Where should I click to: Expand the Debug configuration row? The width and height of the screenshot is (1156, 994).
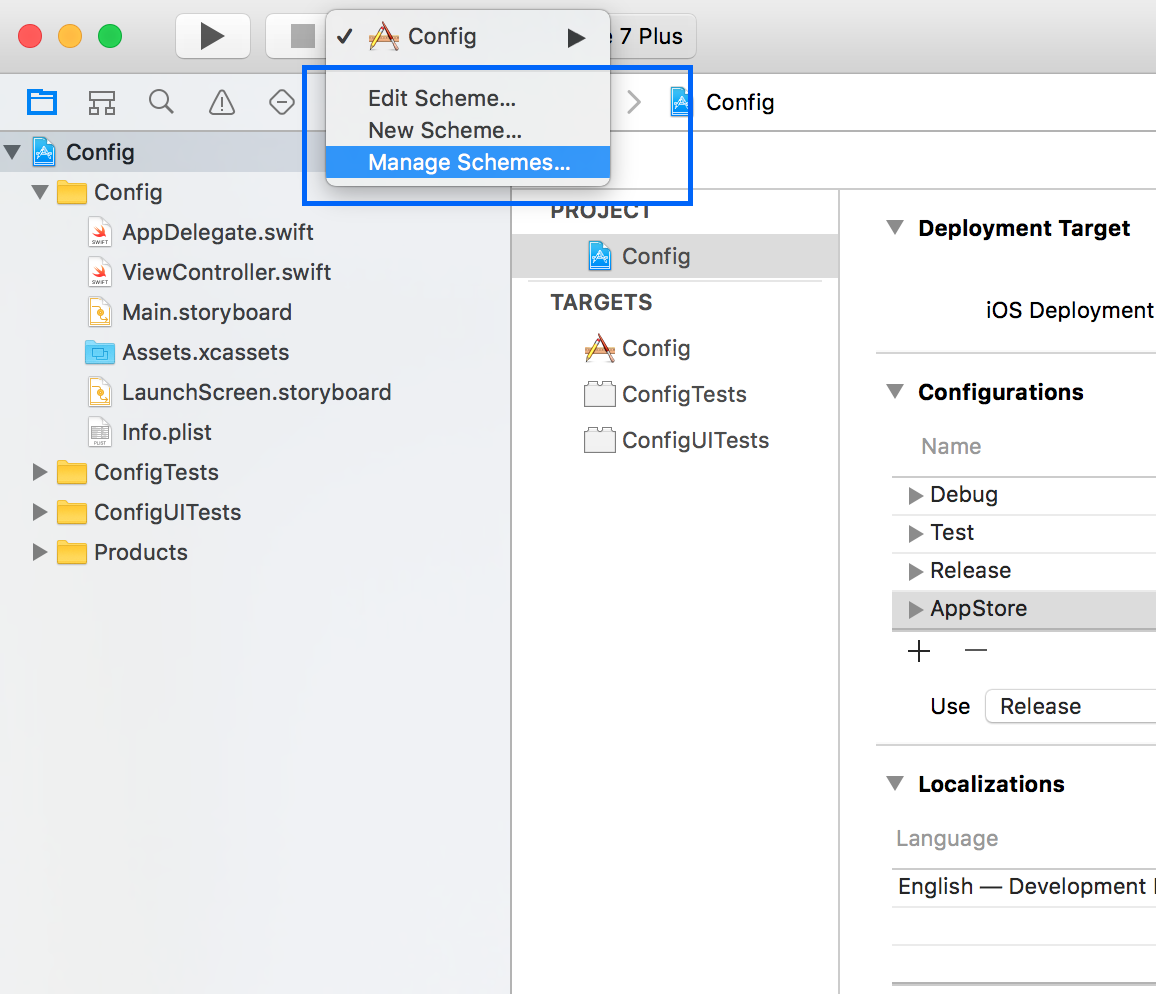coord(915,496)
